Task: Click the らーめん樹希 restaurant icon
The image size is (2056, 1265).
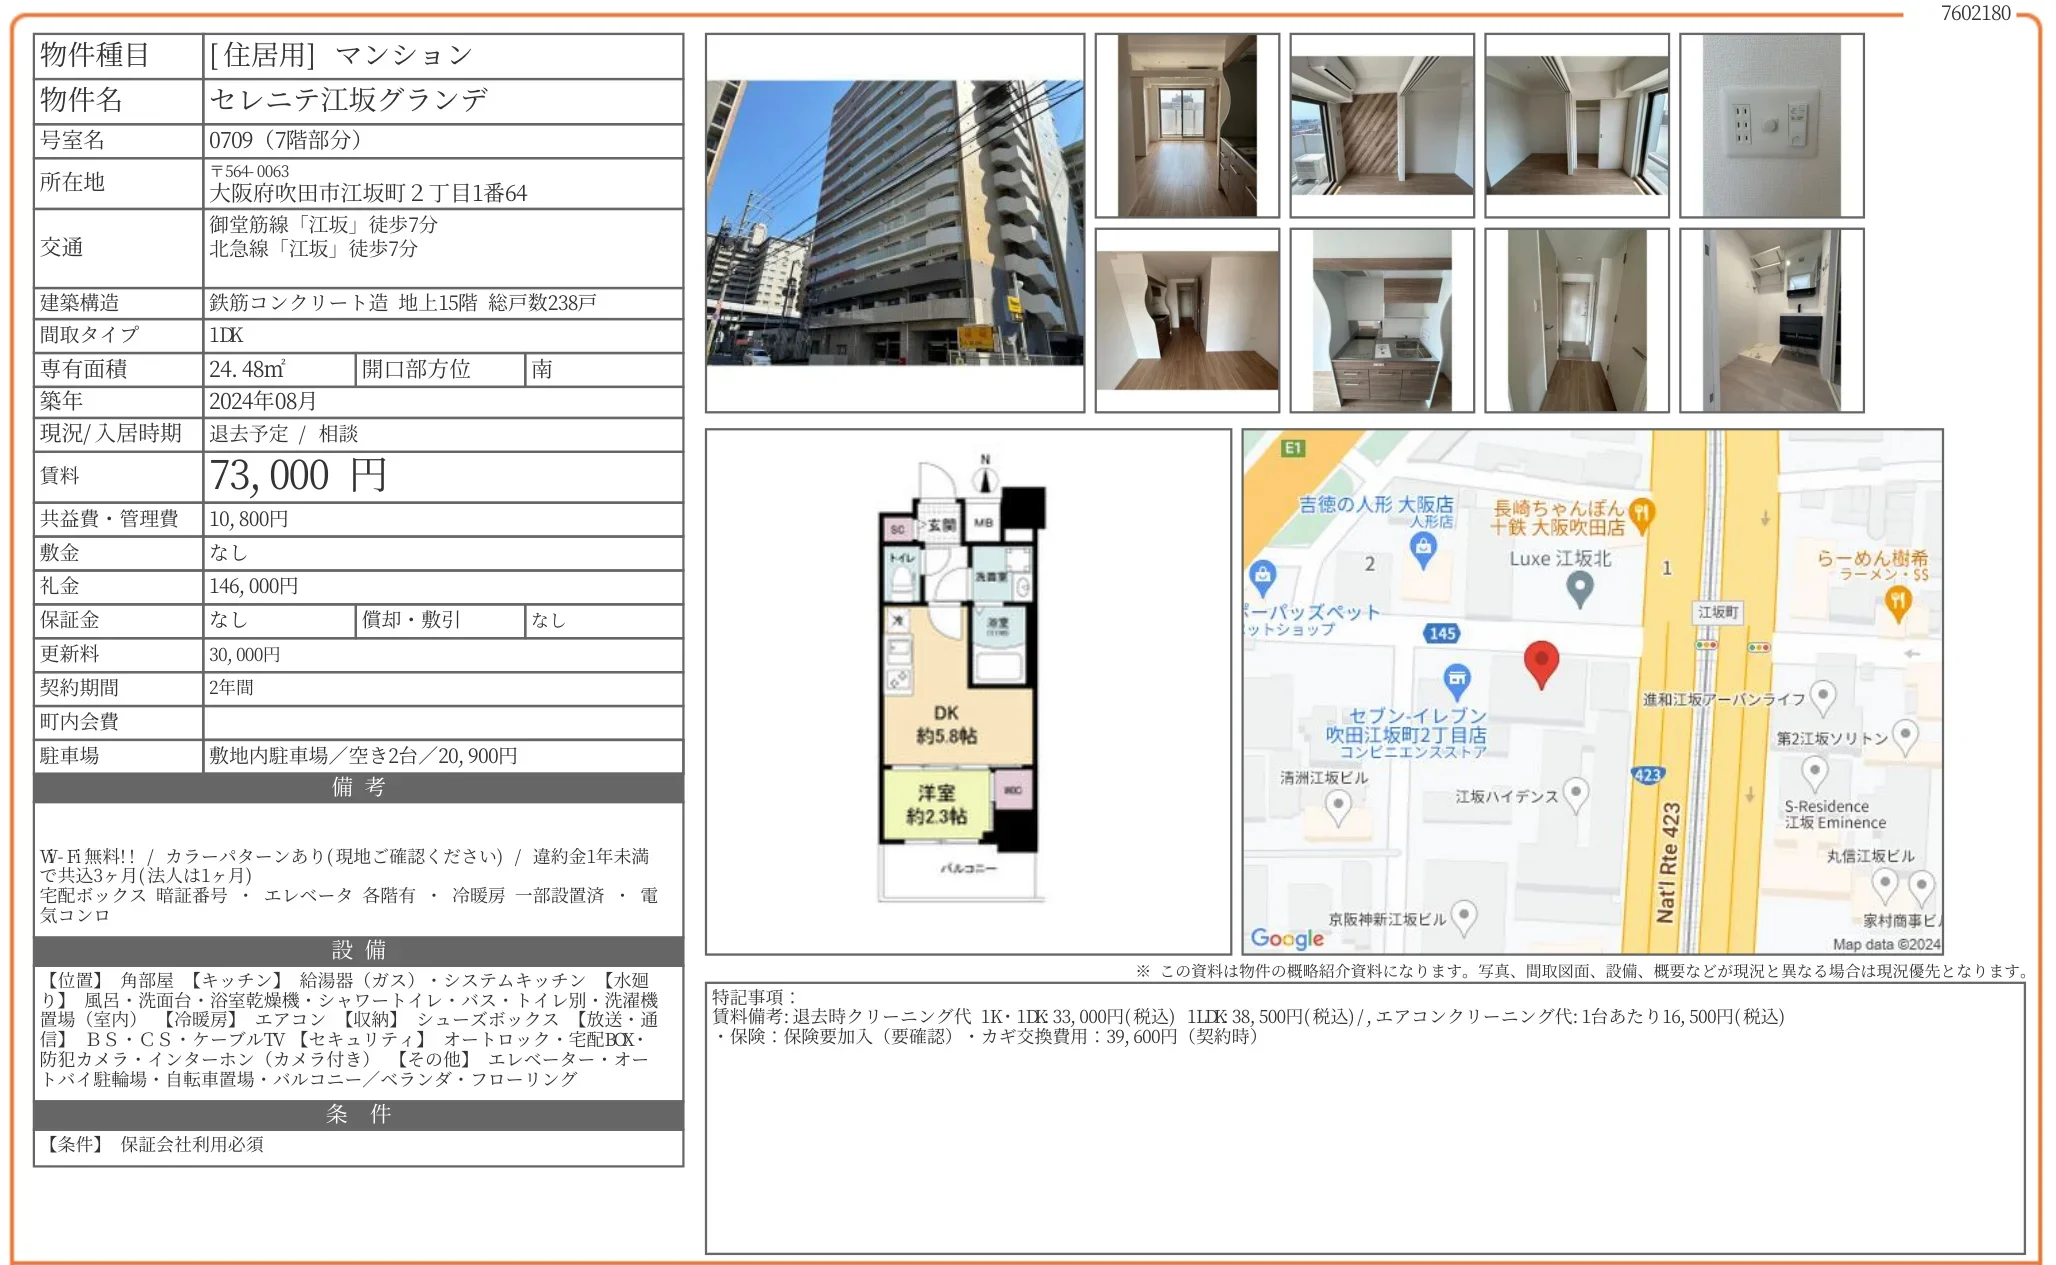Action: pos(1897,601)
